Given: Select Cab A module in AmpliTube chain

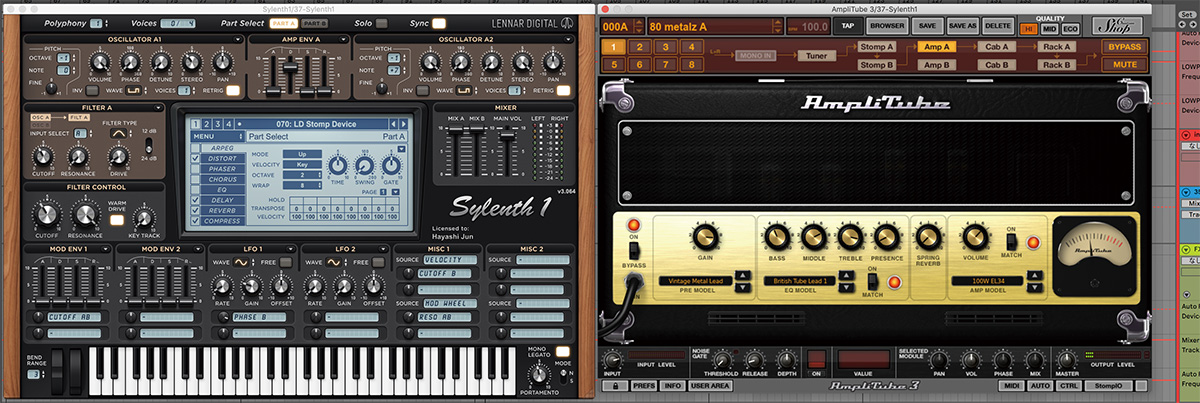Looking at the screenshot, I should pyautogui.click(x=995, y=47).
